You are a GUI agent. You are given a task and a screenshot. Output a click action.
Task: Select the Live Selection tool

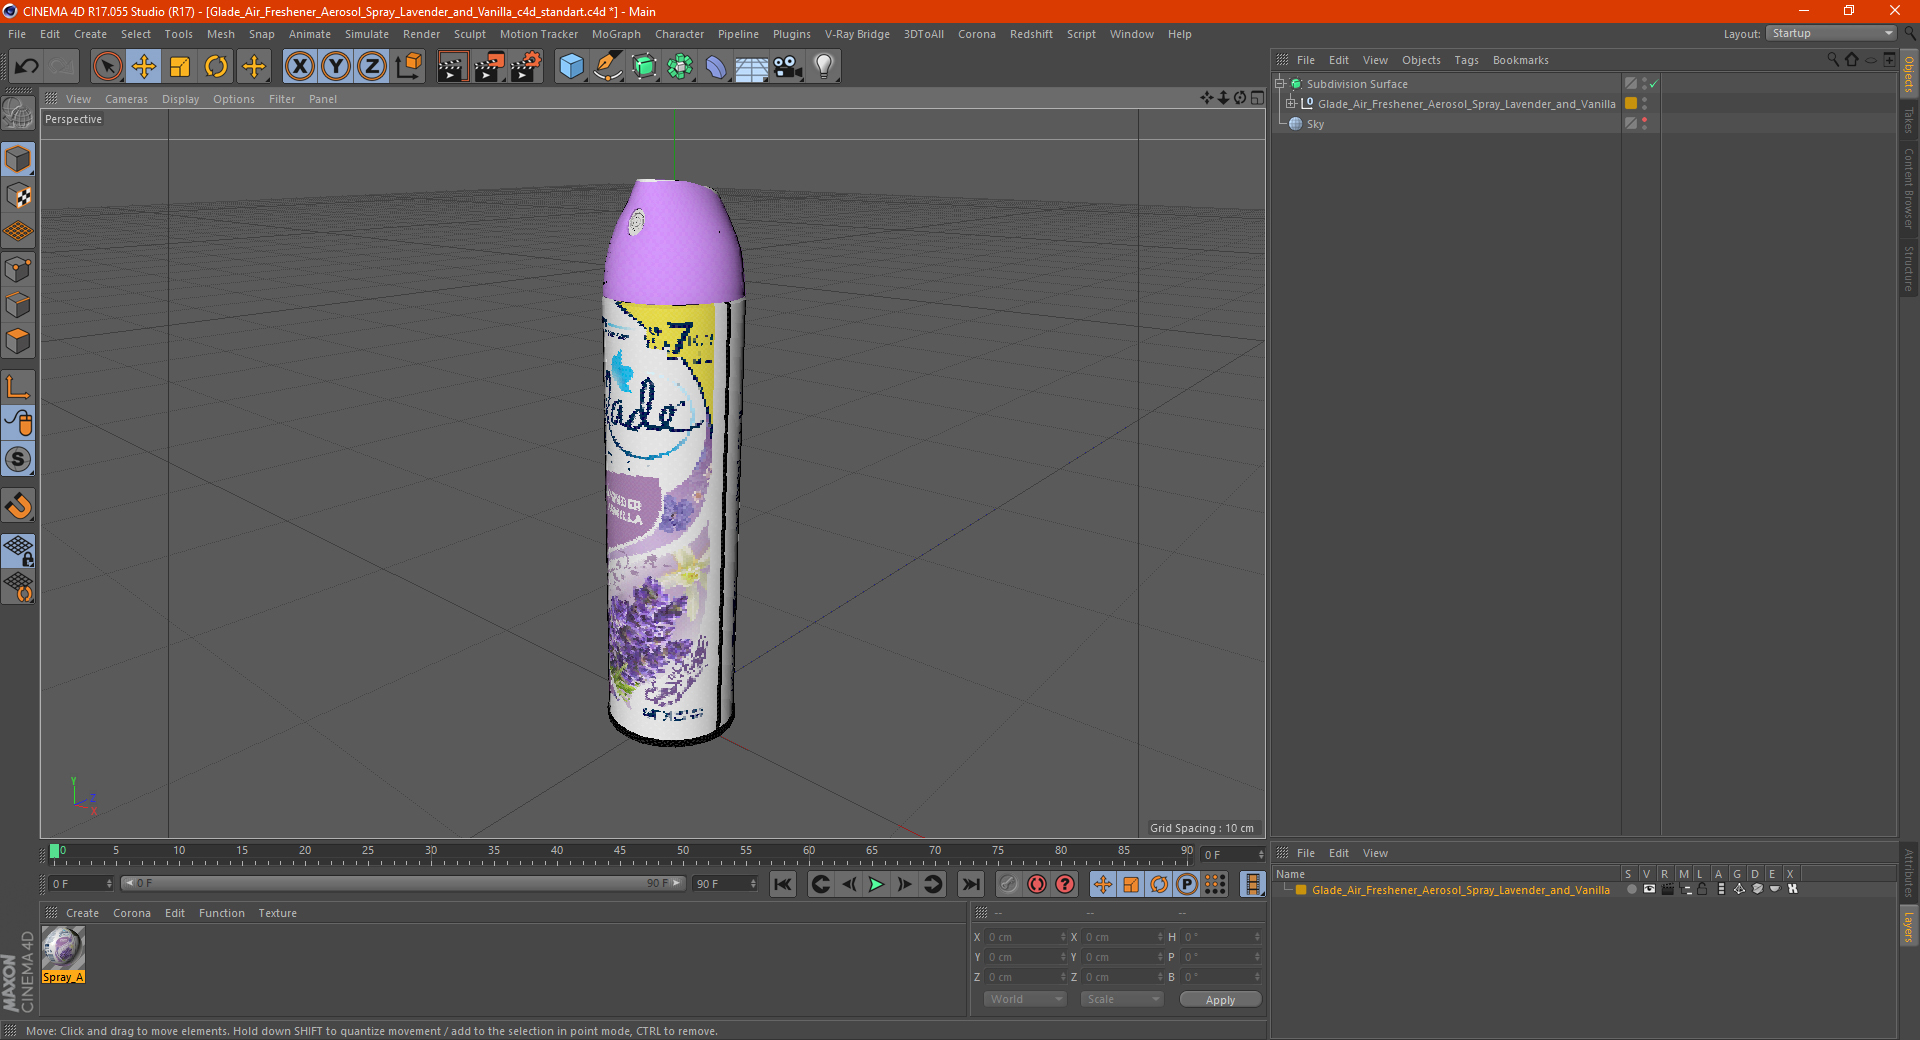[107, 67]
